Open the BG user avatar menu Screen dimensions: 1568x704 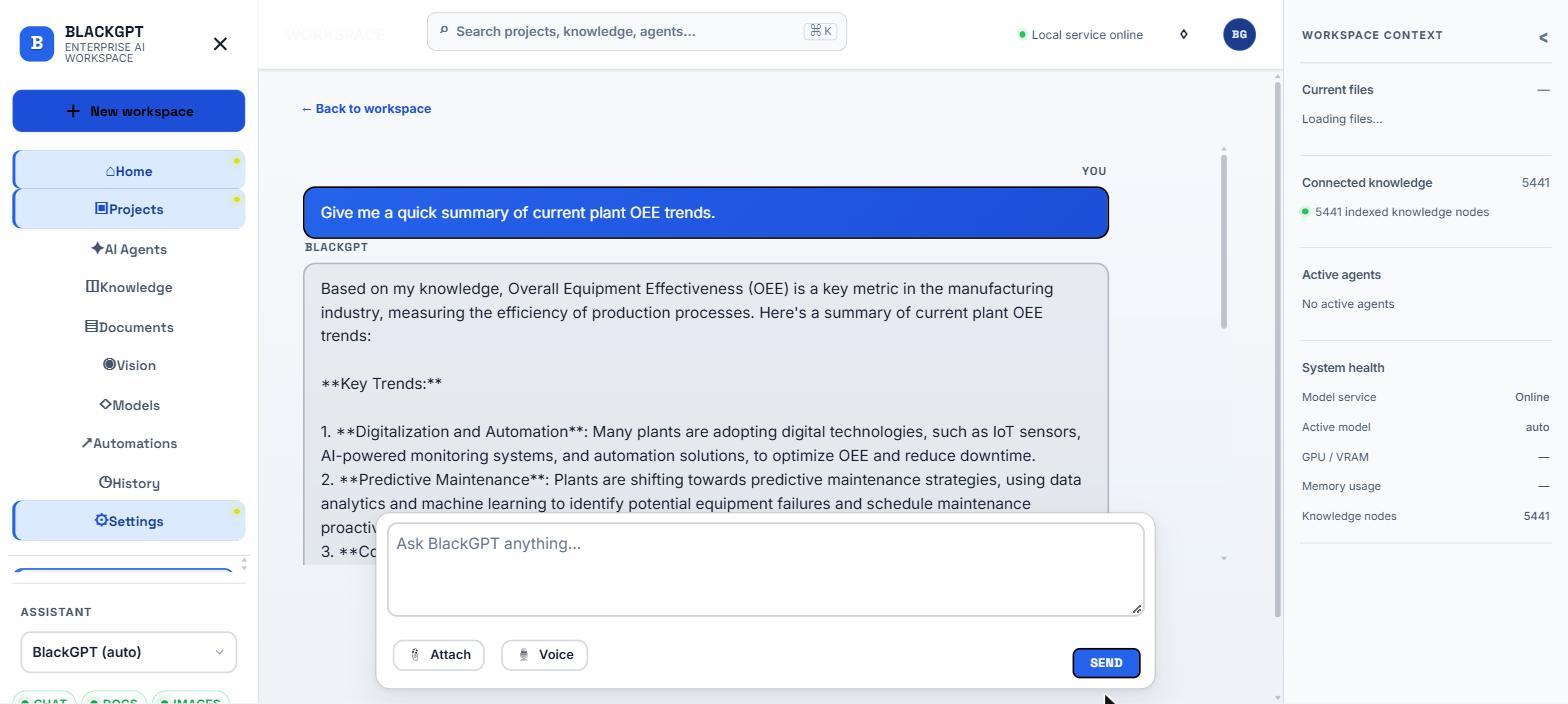1239,34
